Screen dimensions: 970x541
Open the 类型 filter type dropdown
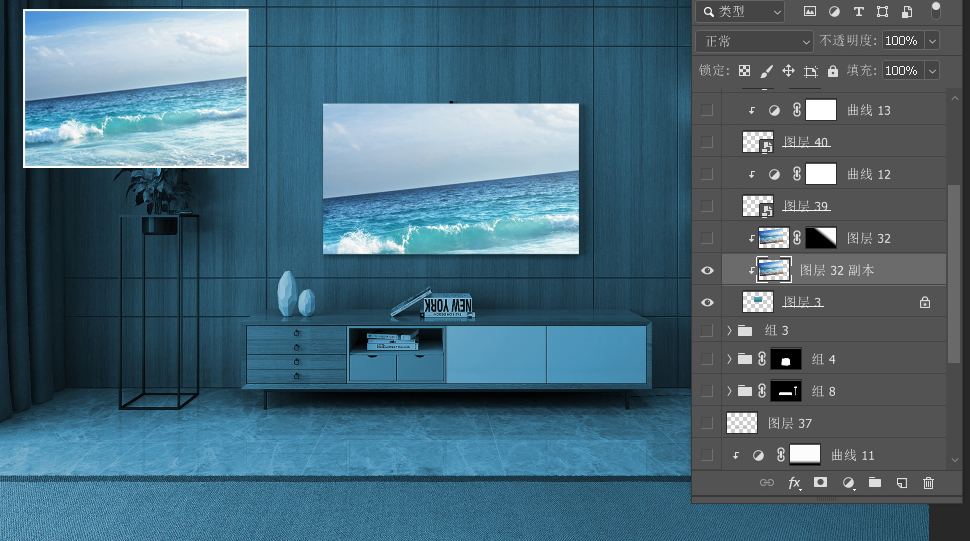click(741, 12)
